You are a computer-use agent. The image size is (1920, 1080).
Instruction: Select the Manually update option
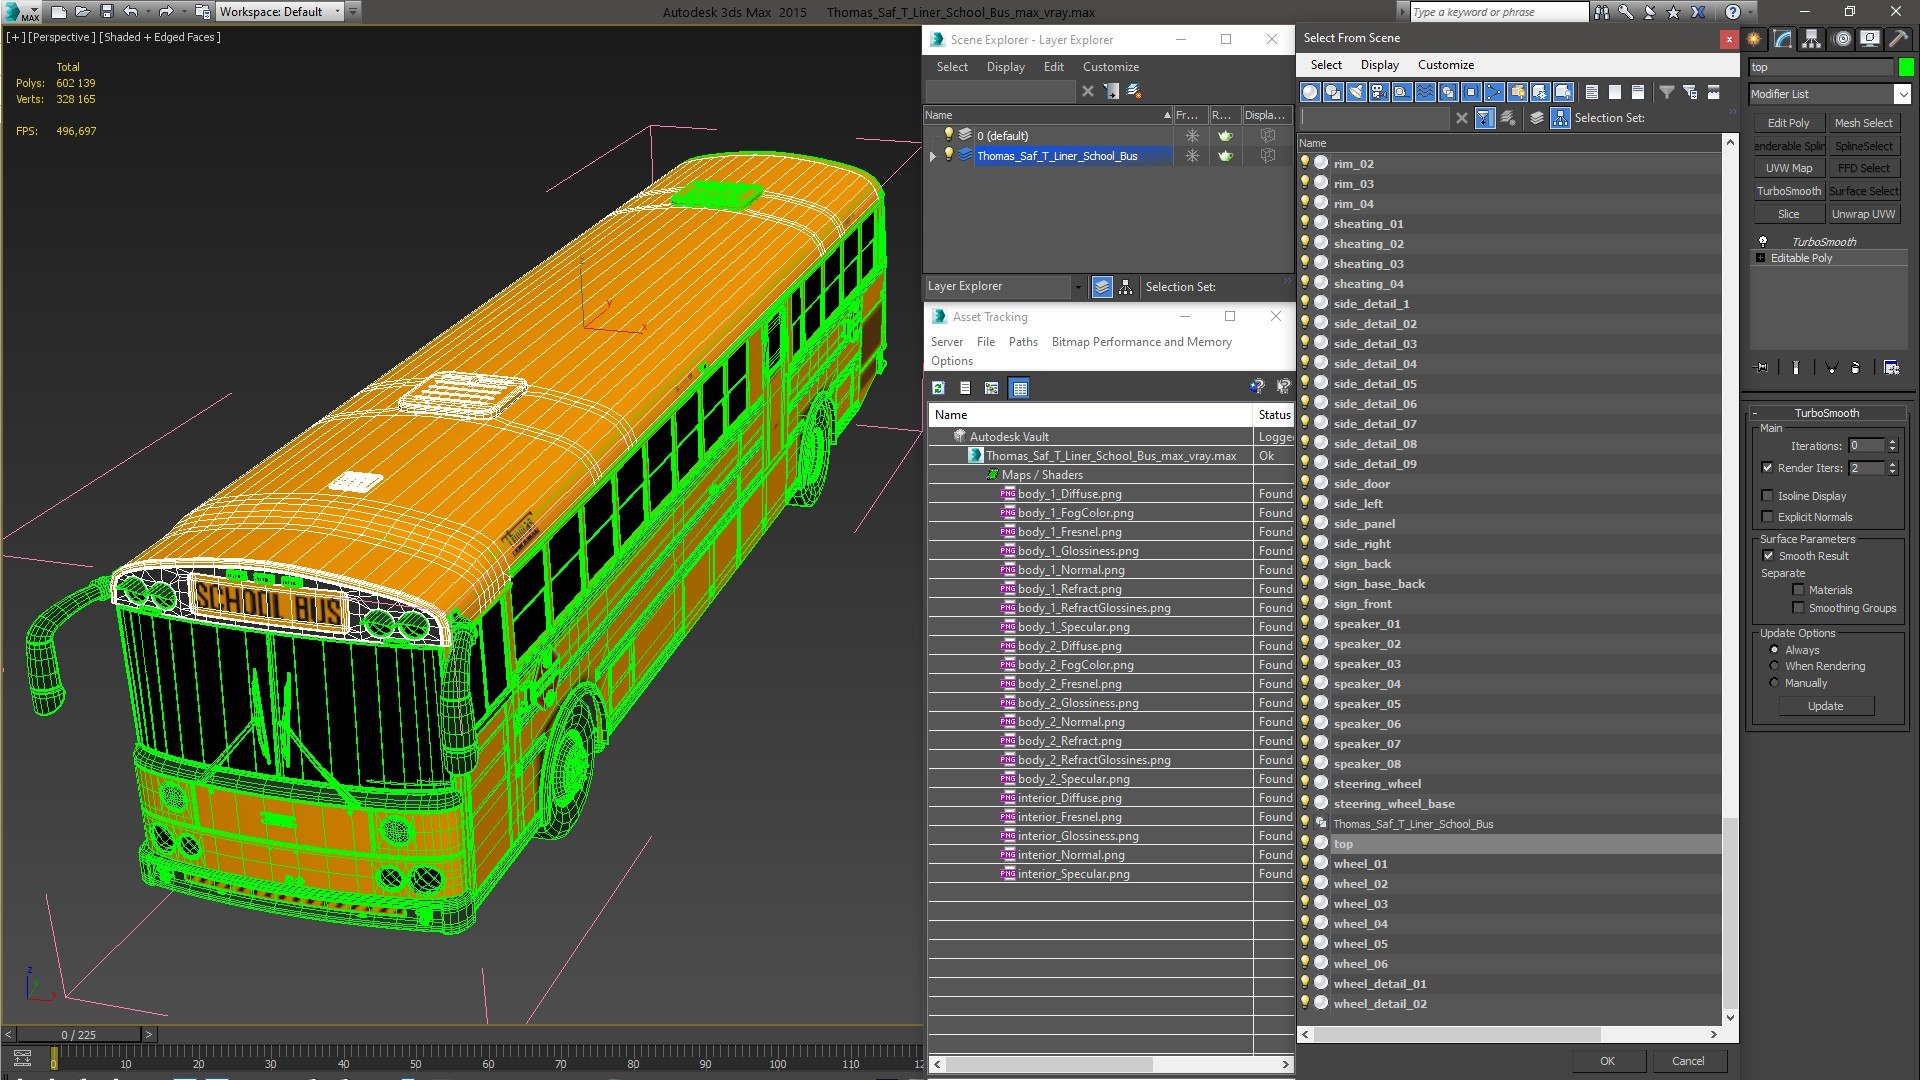(1774, 683)
